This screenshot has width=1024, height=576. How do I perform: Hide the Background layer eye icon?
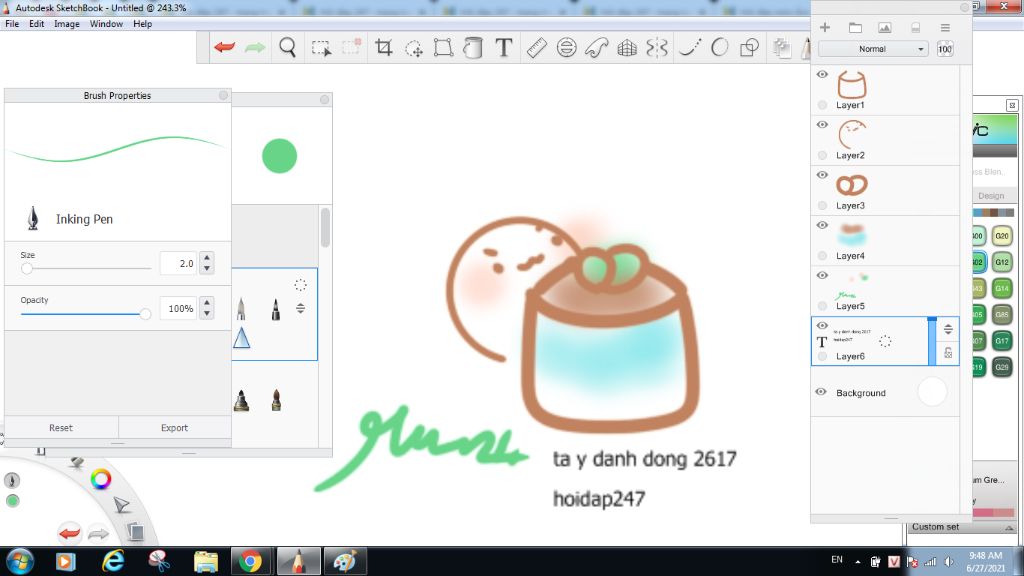pos(821,392)
